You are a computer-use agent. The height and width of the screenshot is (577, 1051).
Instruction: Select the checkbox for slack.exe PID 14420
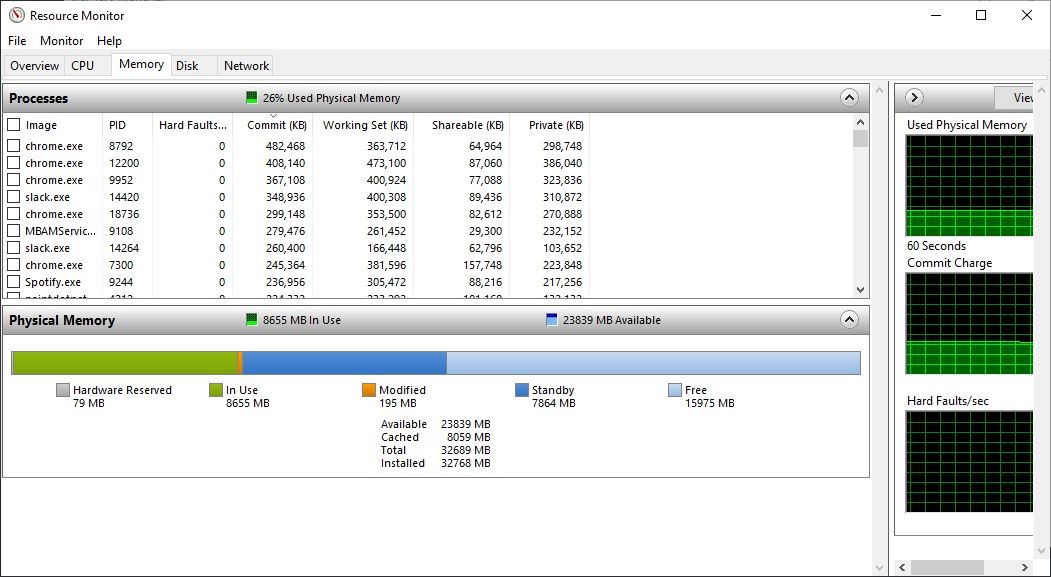point(13,196)
